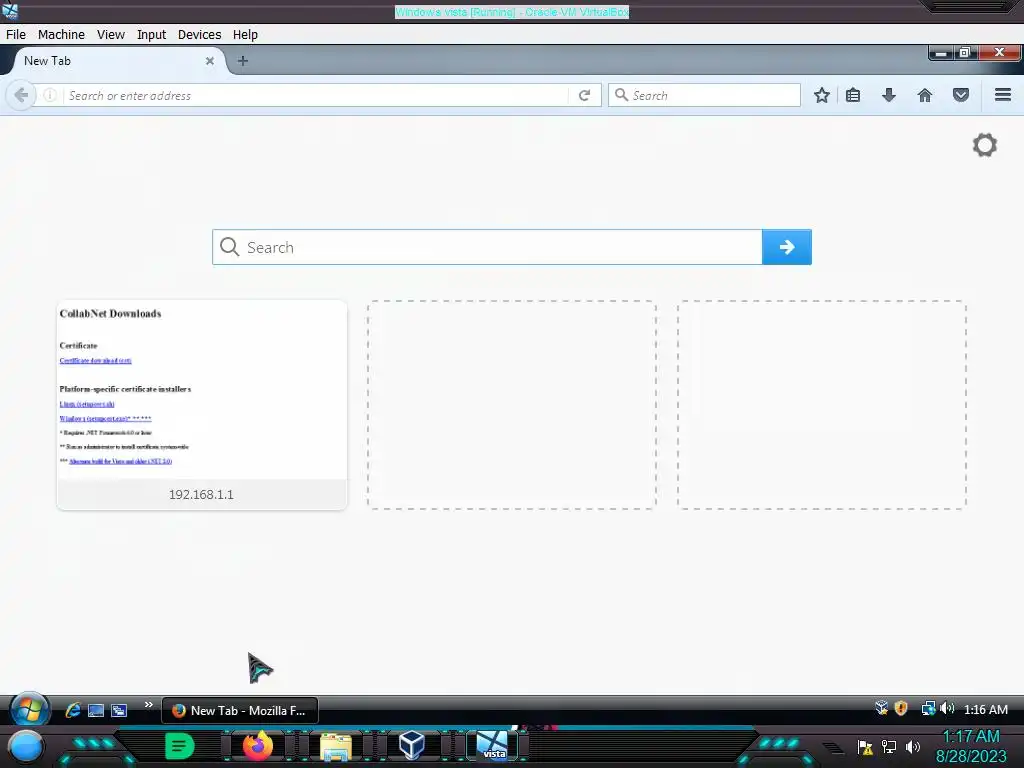
Task: Click the host network tray icon
Action: tap(889, 746)
